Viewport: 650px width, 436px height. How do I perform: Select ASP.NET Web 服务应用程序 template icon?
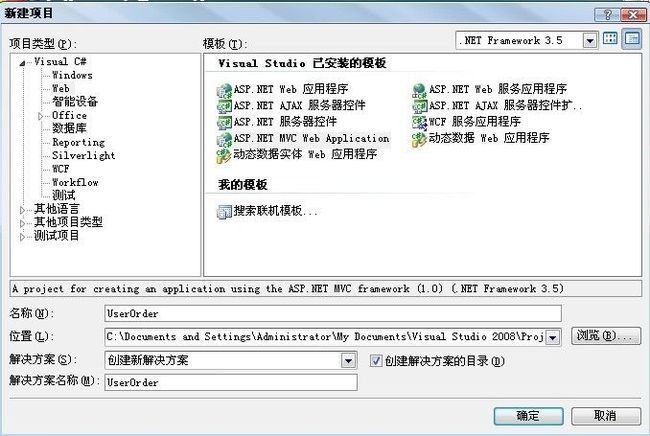(x=419, y=90)
